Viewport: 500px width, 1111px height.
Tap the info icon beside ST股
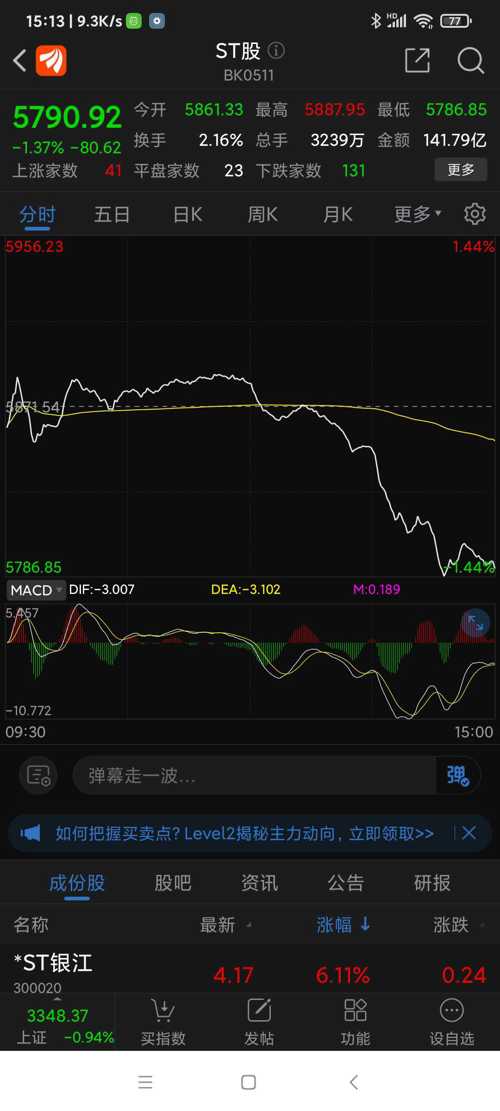point(276,51)
